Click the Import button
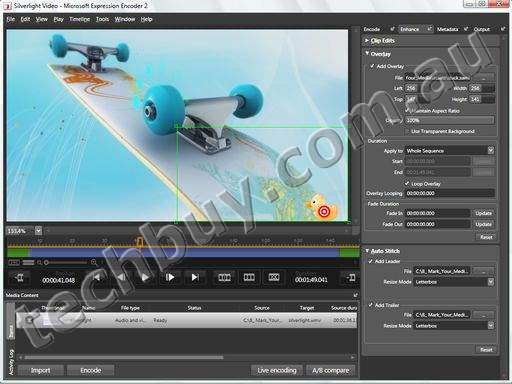Viewport: 512px width, 384px height. tap(40, 370)
